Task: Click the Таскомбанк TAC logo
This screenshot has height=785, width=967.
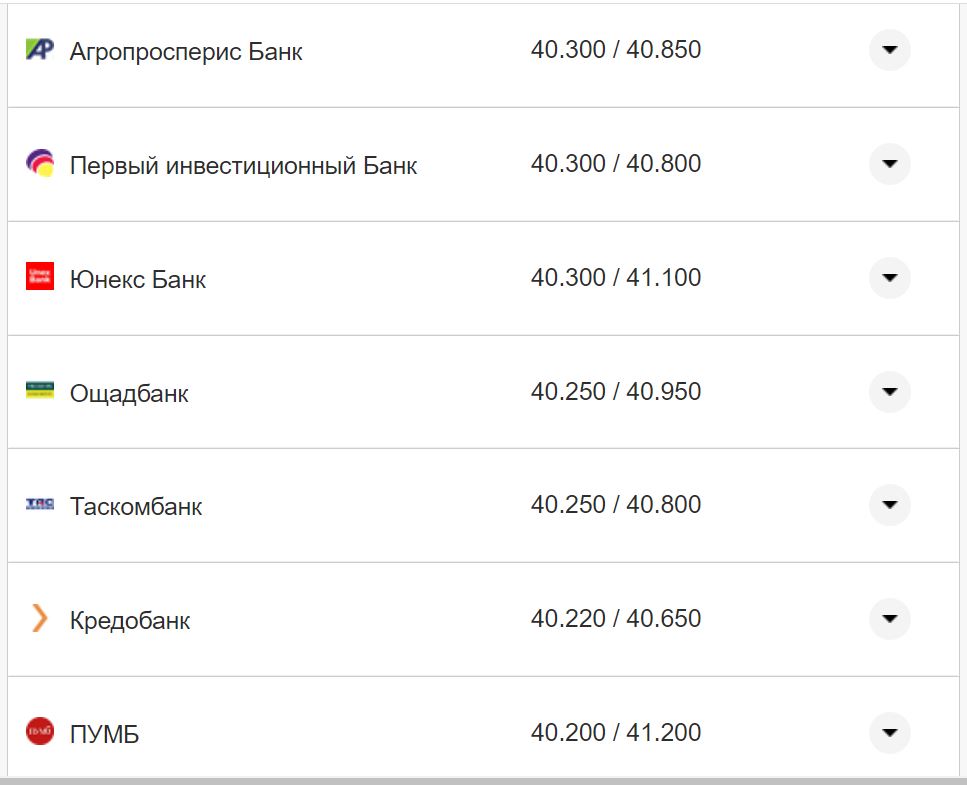Action: 40,504
